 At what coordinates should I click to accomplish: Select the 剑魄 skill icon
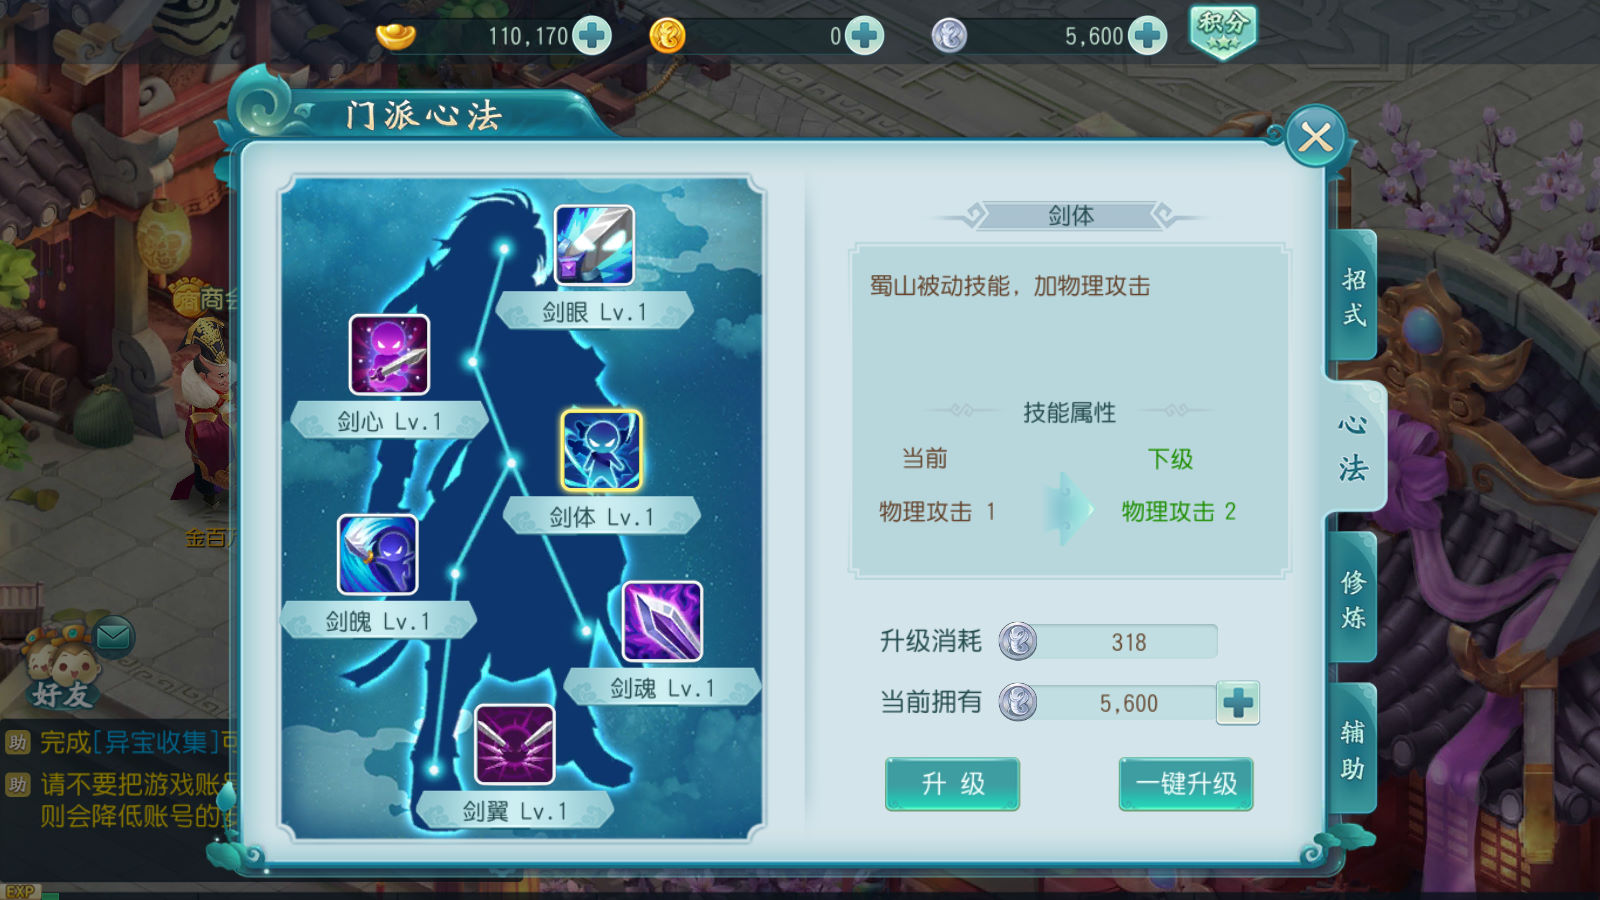tap(377, 555)
